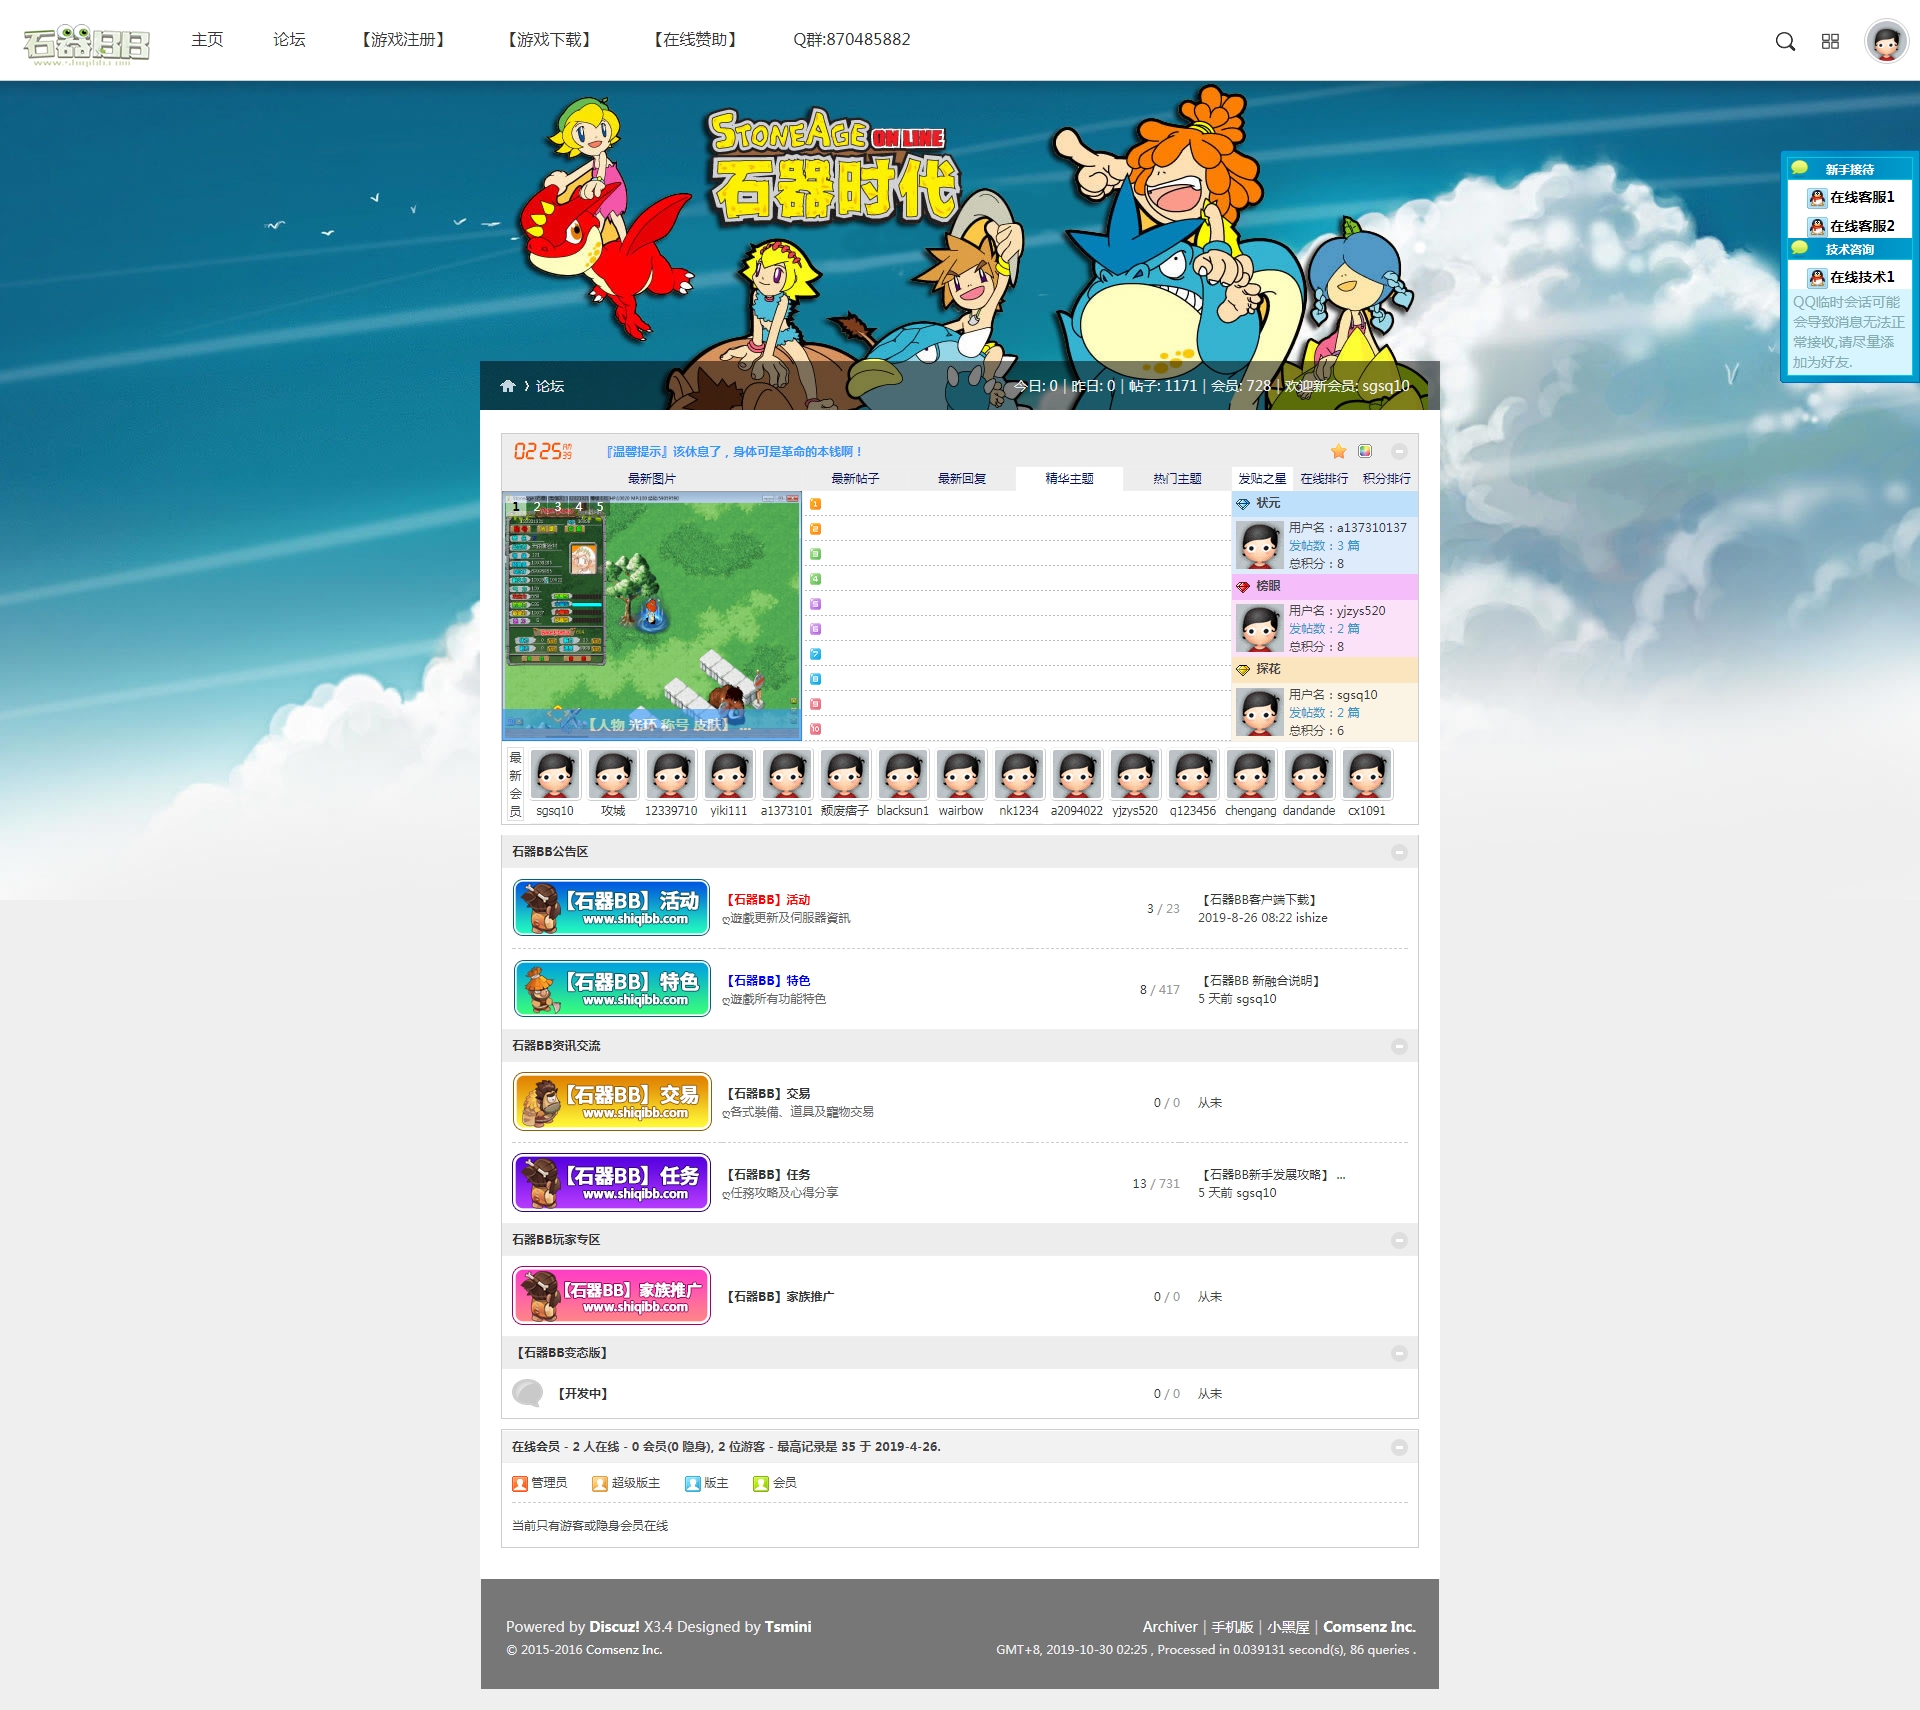1920x1710 pixels.
Task: Open Discuz! link in footer
Action: (x=614, y=1627)
